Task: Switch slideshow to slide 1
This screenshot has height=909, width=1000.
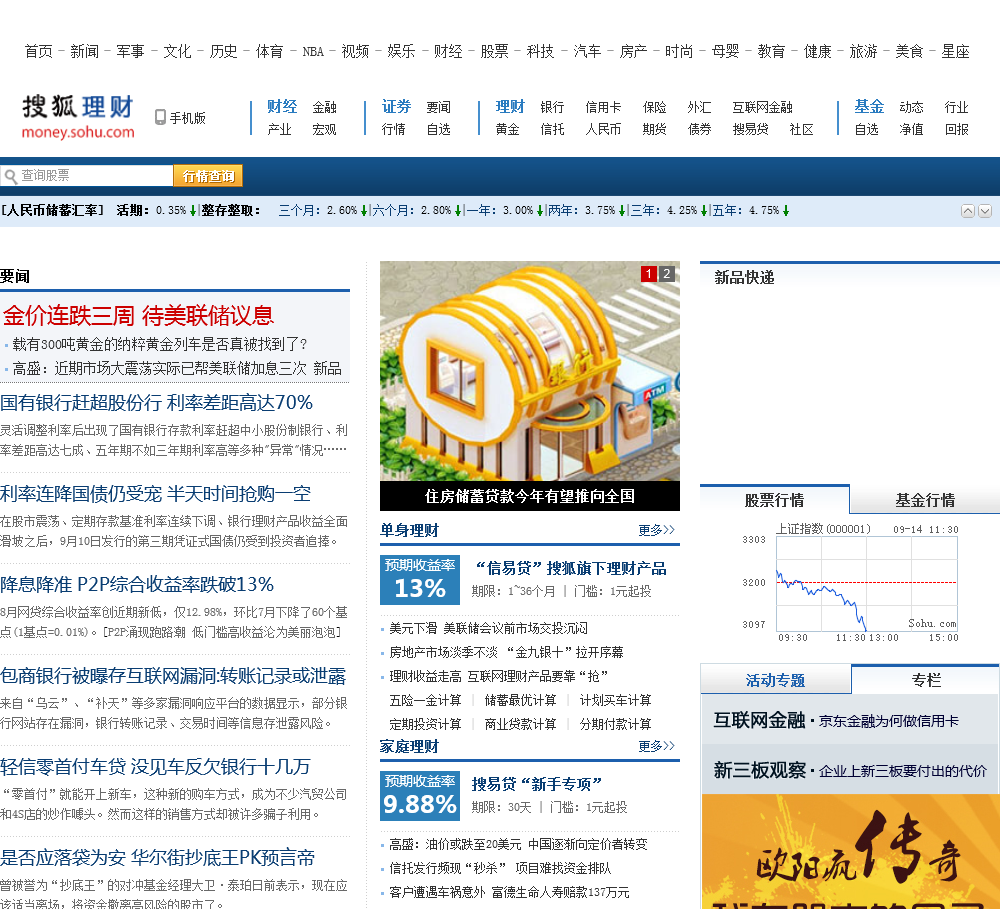Action: 649,274
